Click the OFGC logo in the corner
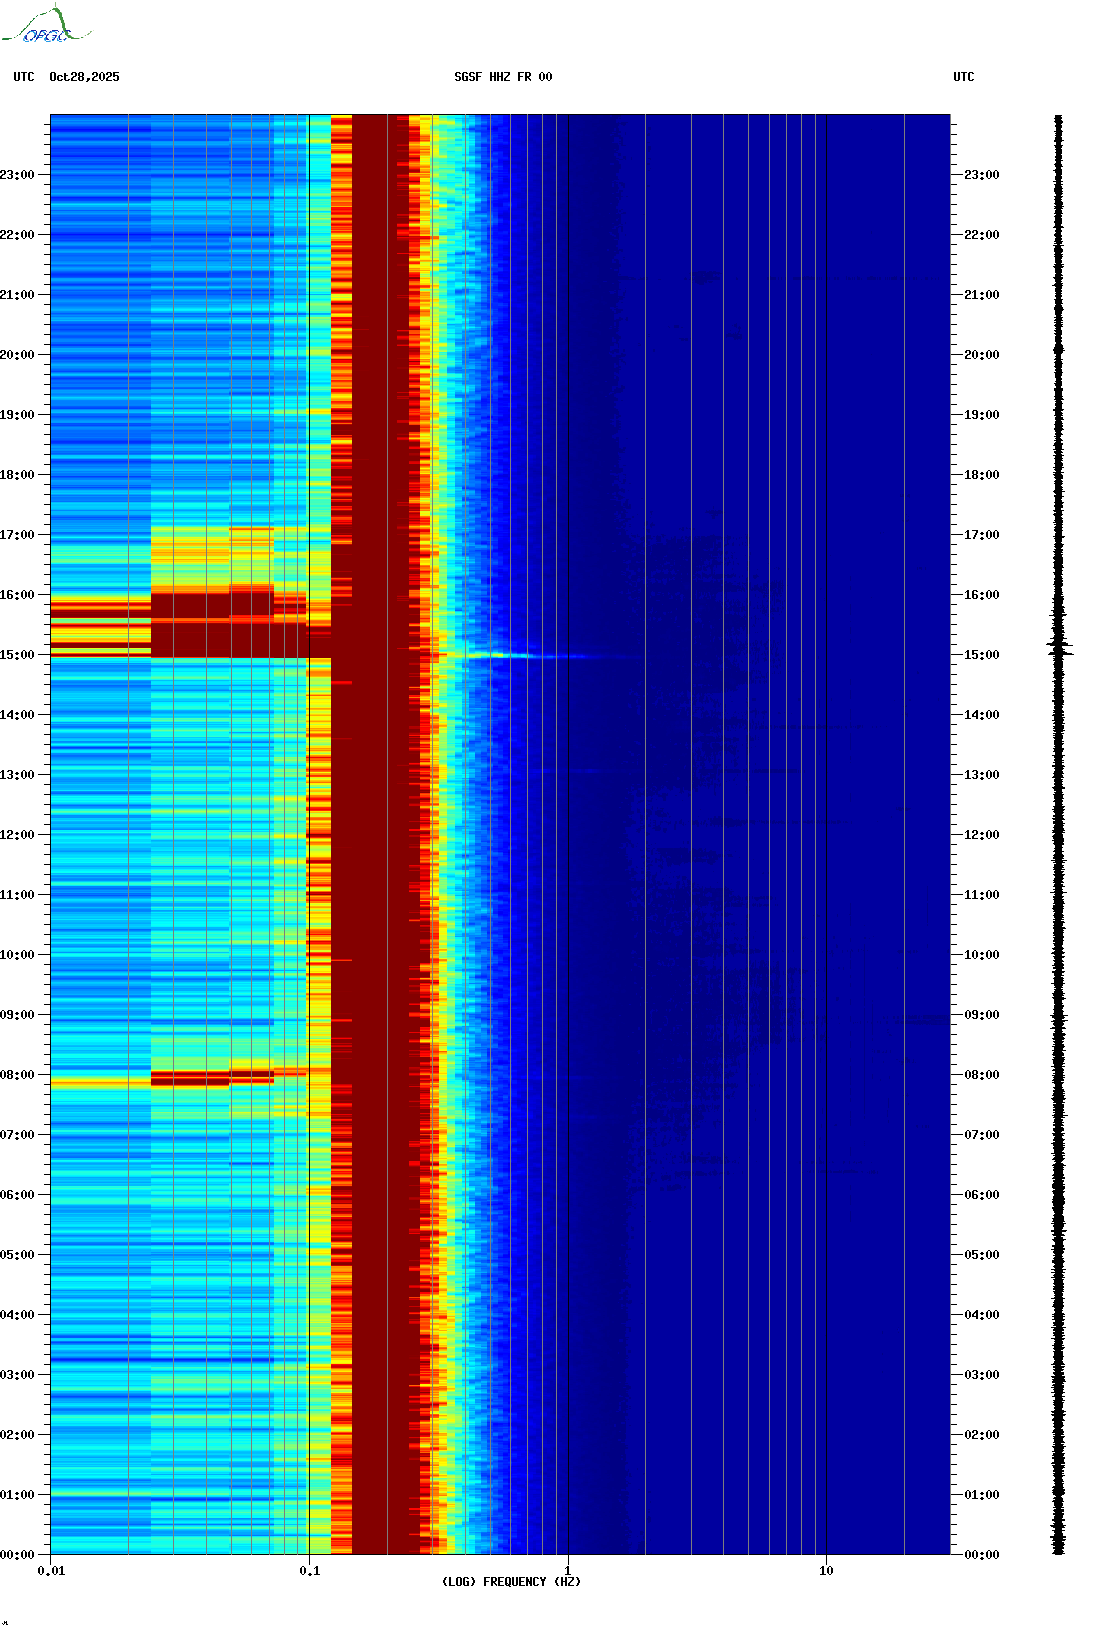Screen dimensions: 1102x1634 [x=45, y=26]
